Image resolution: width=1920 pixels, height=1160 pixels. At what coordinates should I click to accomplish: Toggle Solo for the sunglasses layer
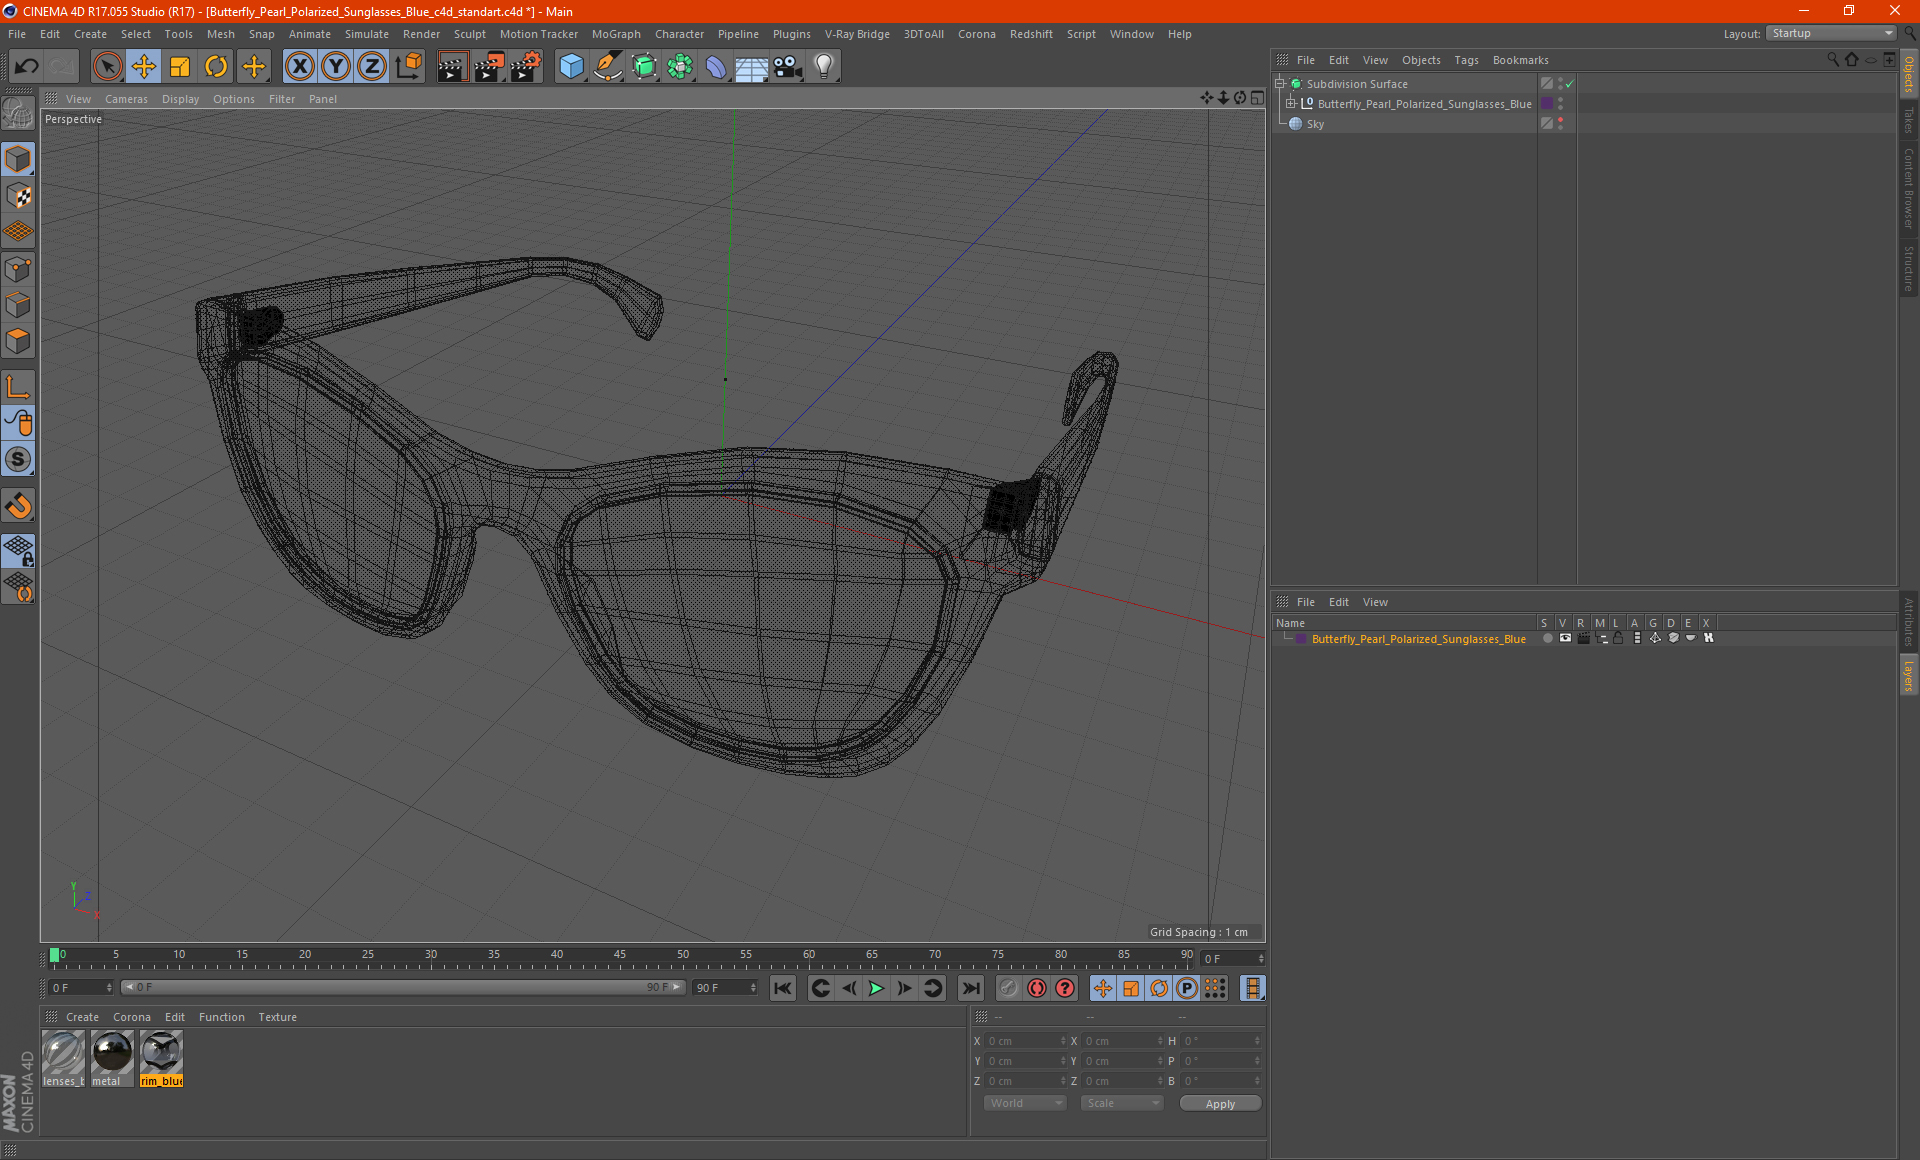pos(1547,638)
